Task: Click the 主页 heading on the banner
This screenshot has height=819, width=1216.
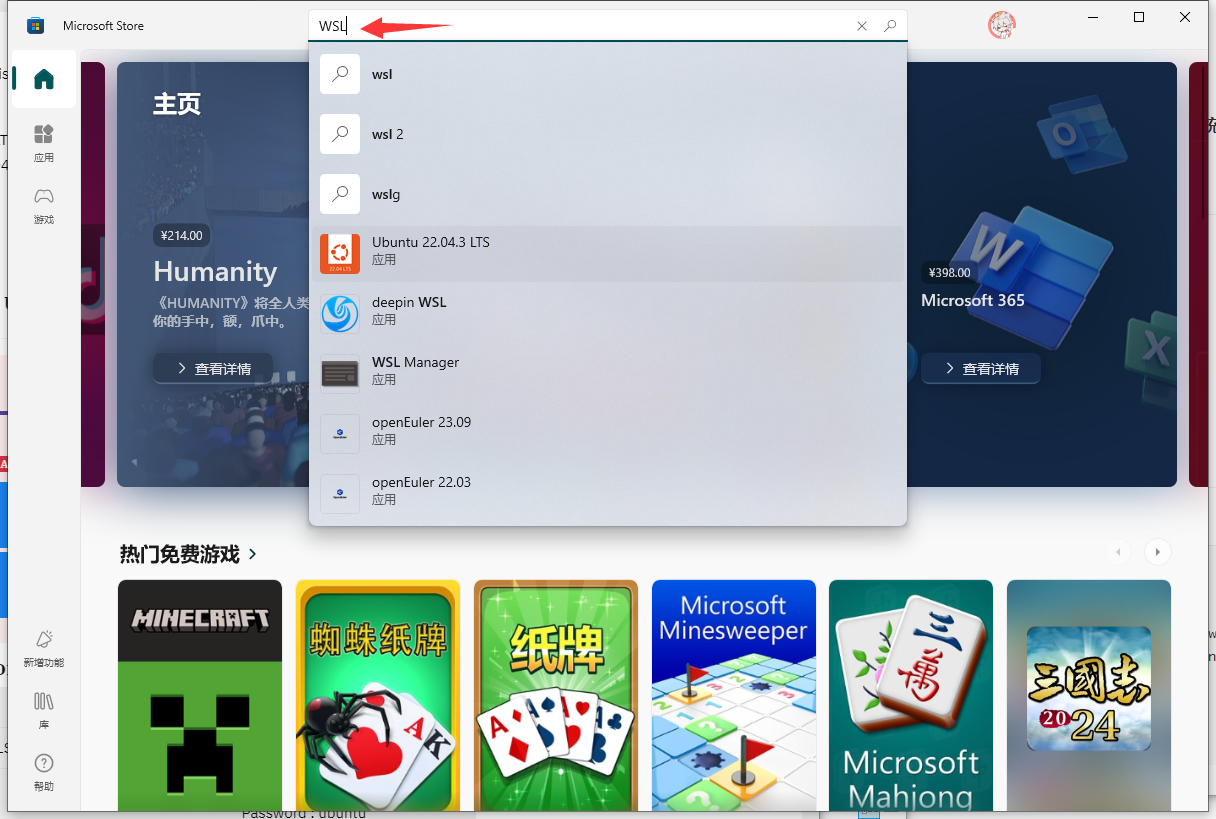Action: (x=177, y=104)
